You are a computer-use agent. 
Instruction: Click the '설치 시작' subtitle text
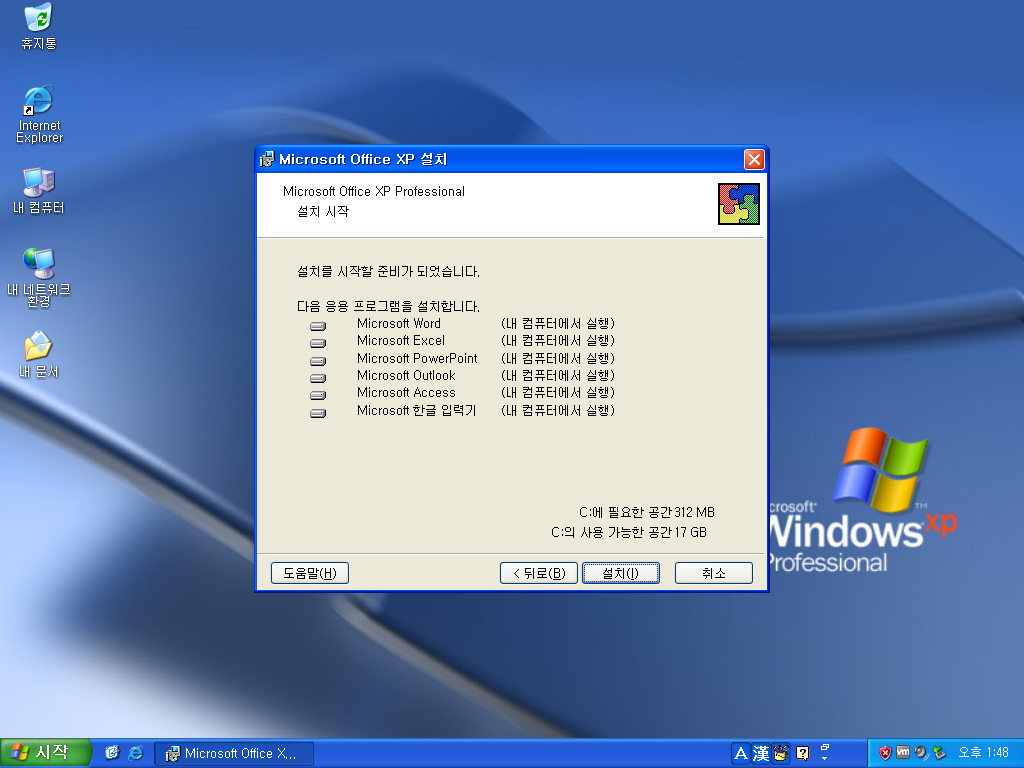coord(323,211)
